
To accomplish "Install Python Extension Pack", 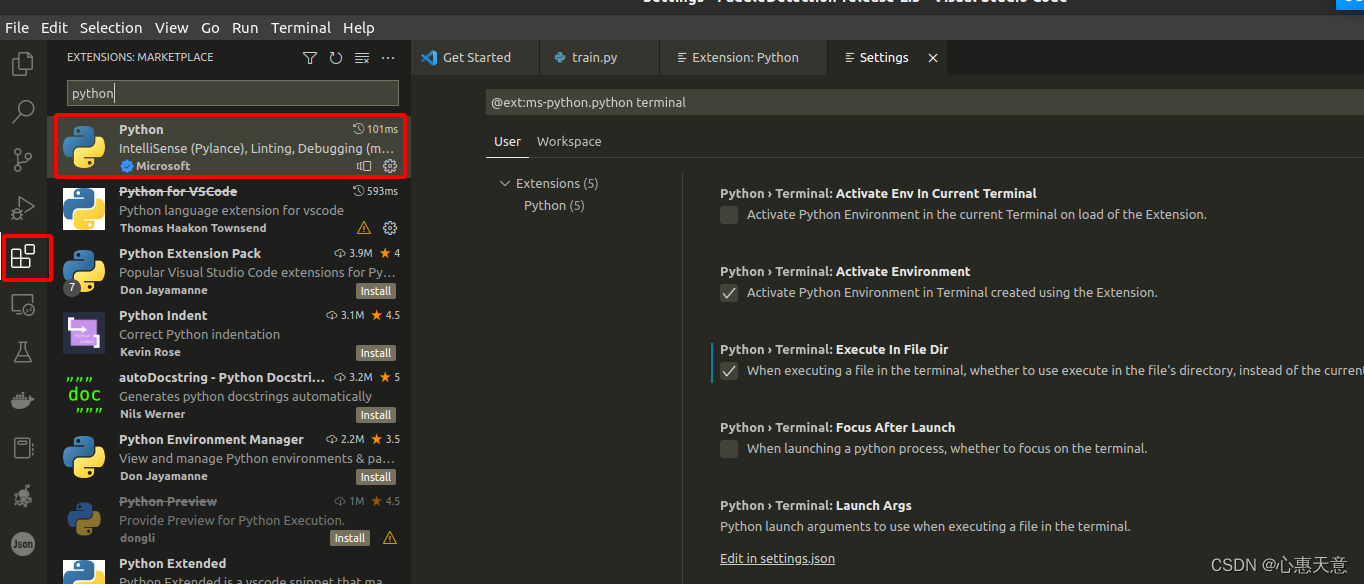I will [376, 291].
